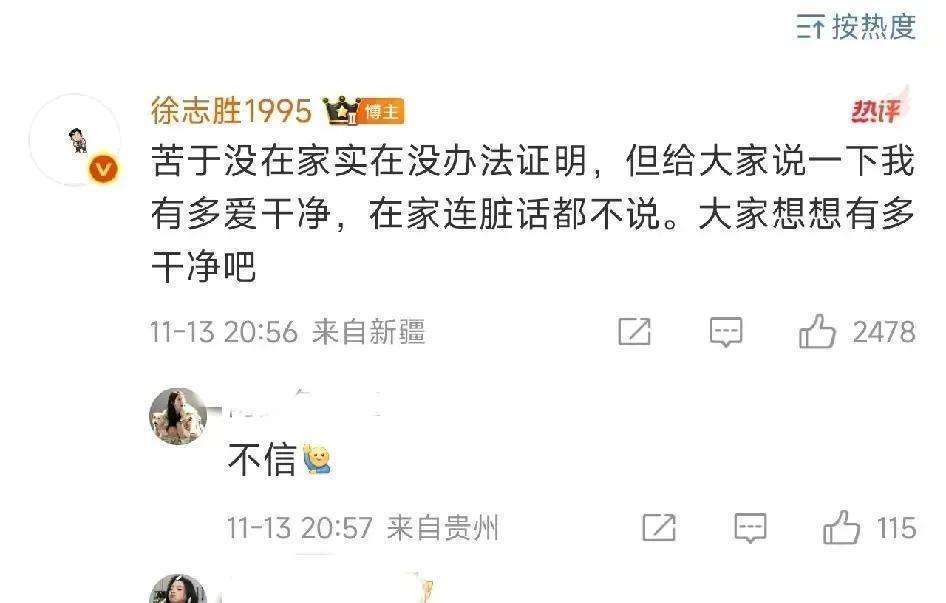Click the 不信 reply text
Viewport: 946px width, 603px height.
pos(262,459)
